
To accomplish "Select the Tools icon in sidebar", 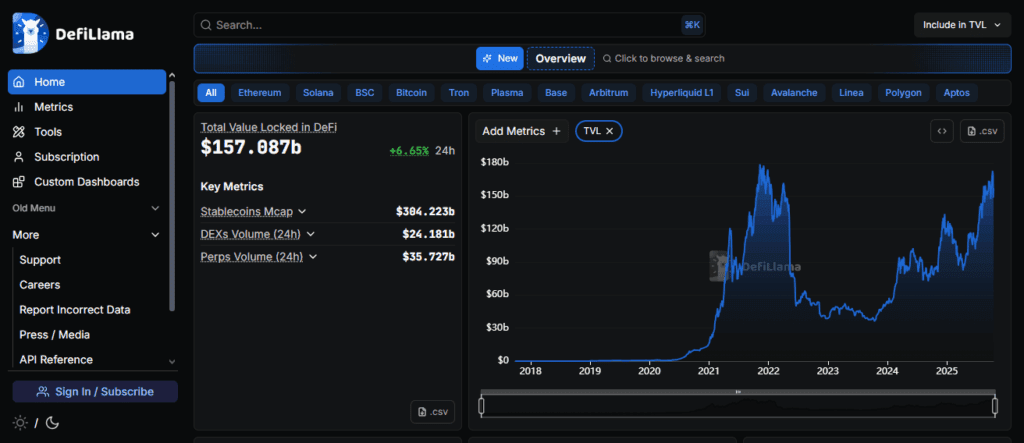I will (19, 132).
